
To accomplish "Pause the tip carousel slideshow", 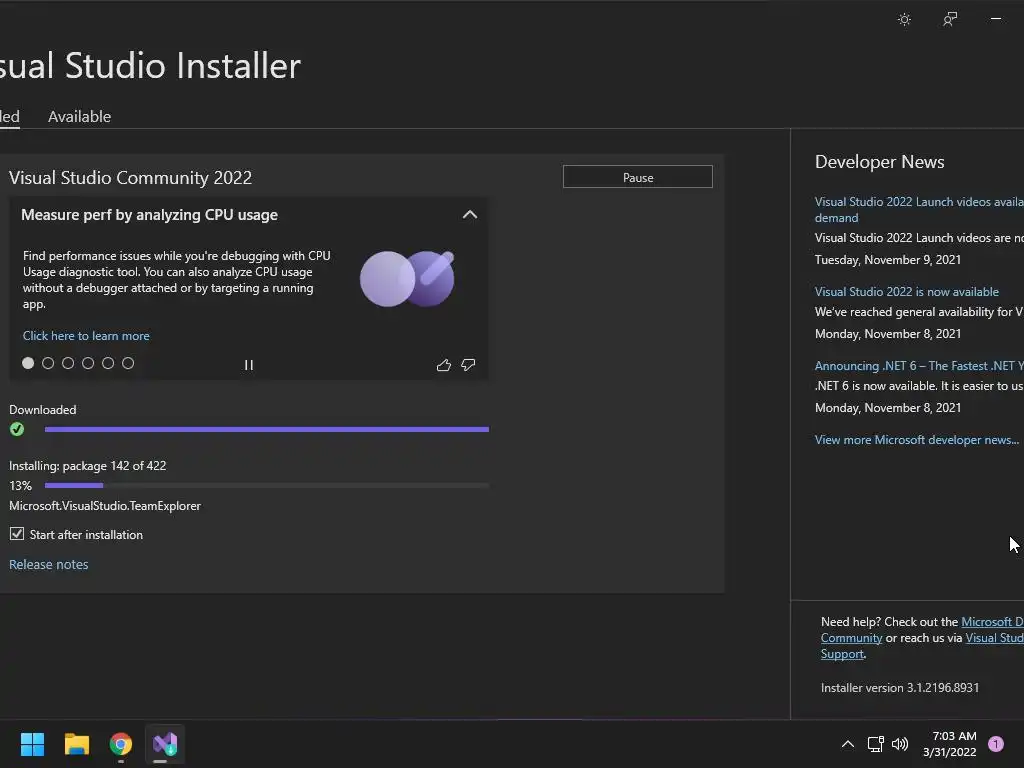I will coord(249,365).
